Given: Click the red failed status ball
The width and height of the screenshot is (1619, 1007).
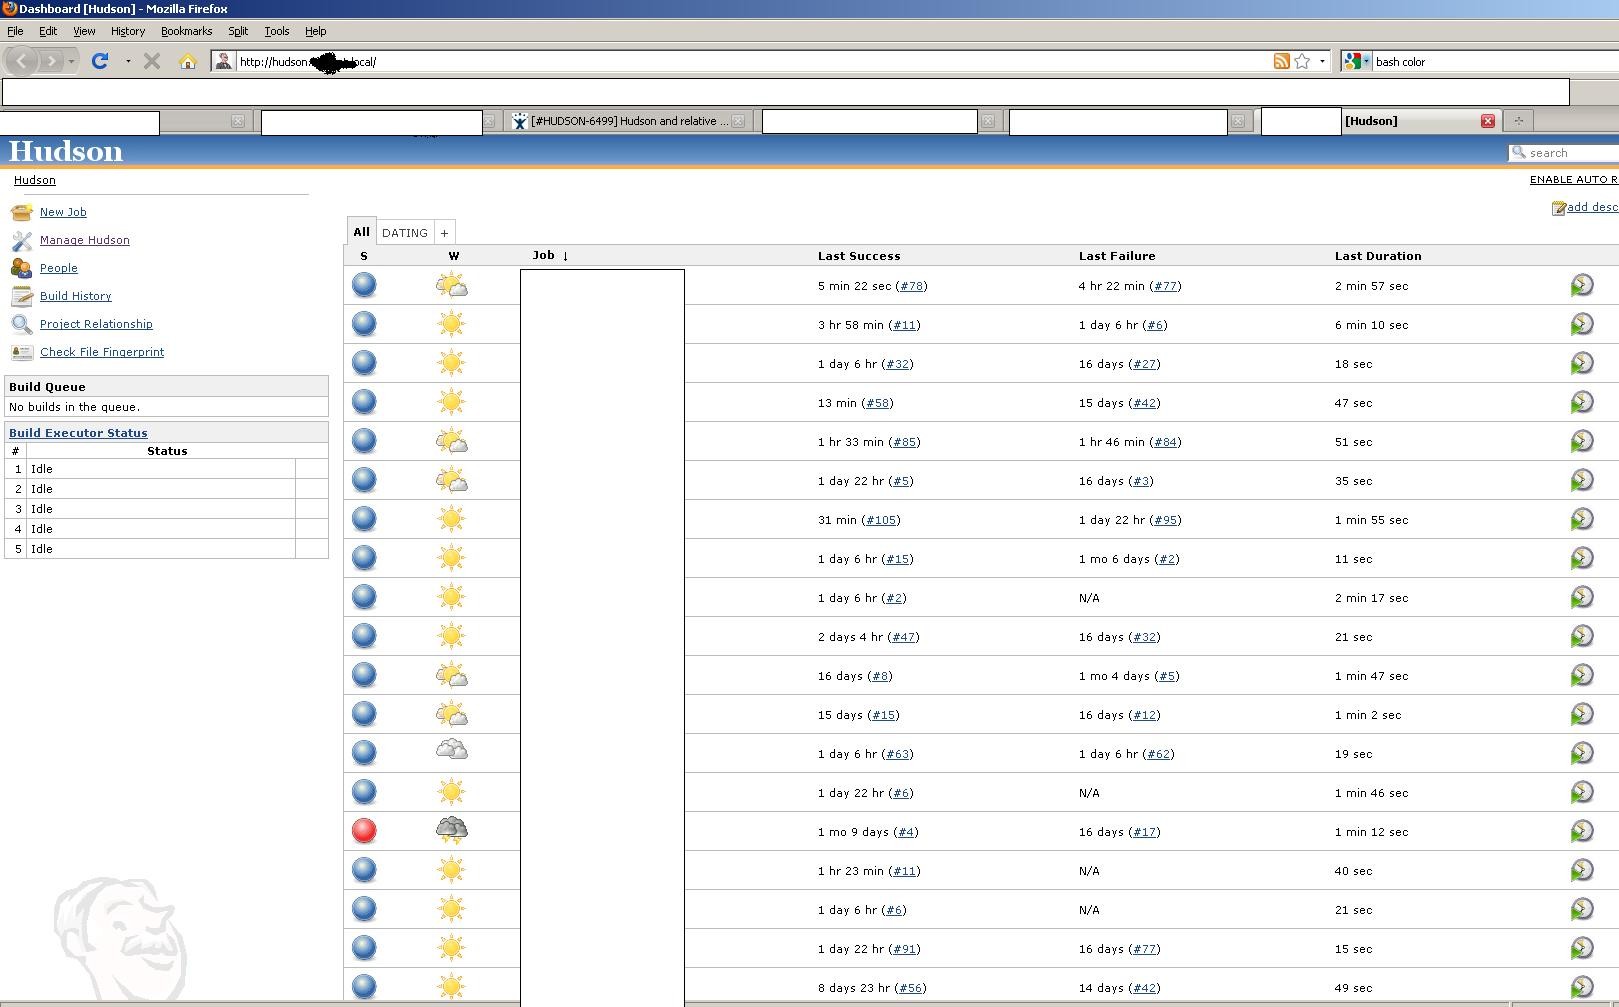Looking at the screenshot, I should tap(364, 830).
